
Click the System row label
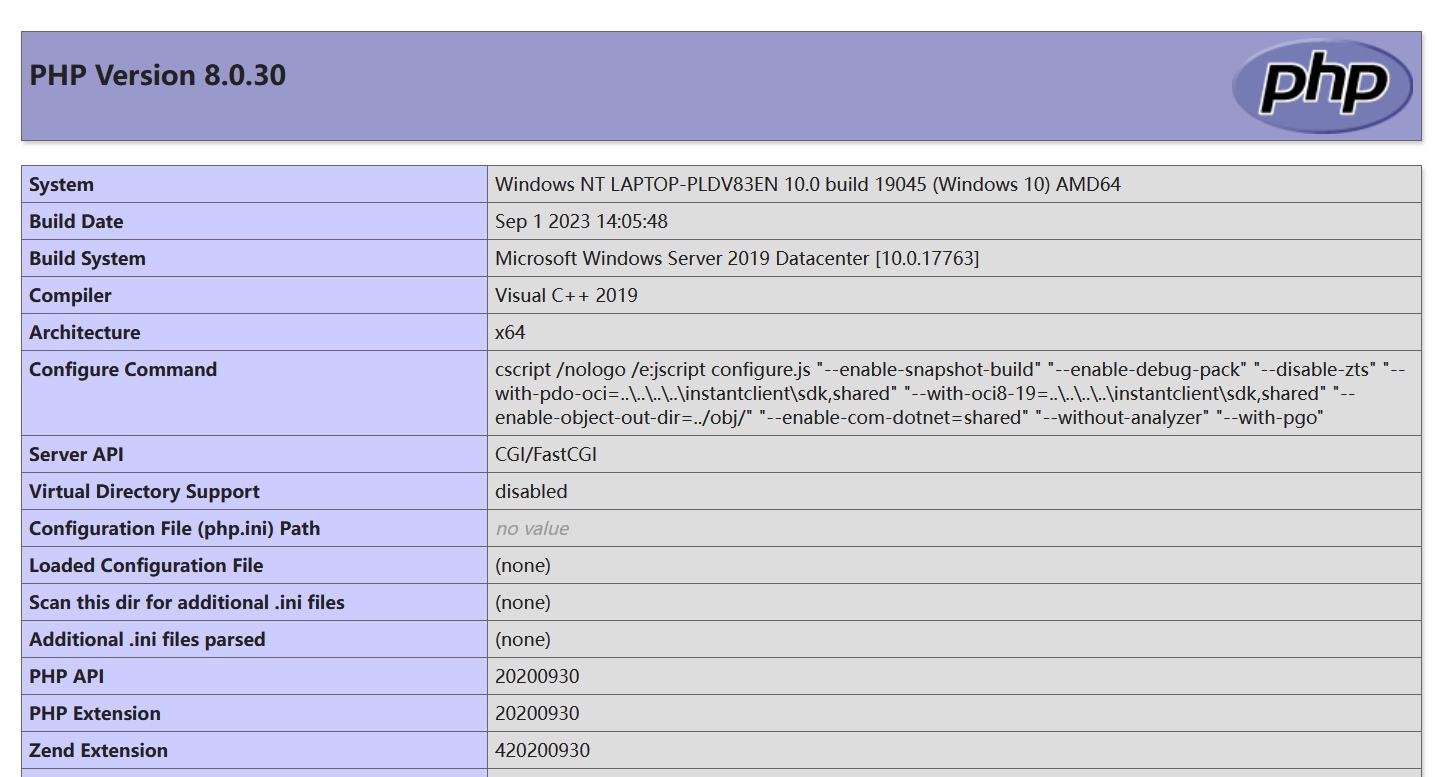point(61,185)
